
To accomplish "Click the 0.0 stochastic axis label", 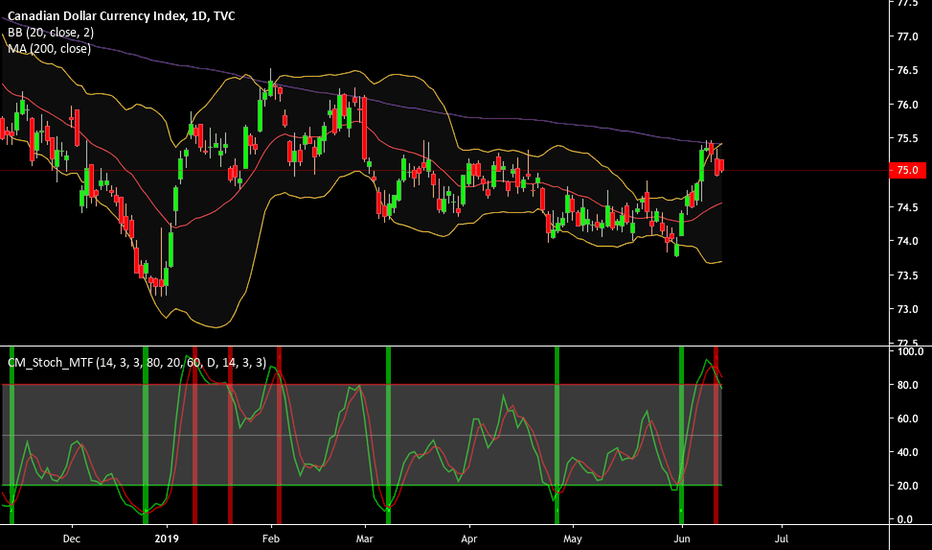I will click(x=905, y=520).
